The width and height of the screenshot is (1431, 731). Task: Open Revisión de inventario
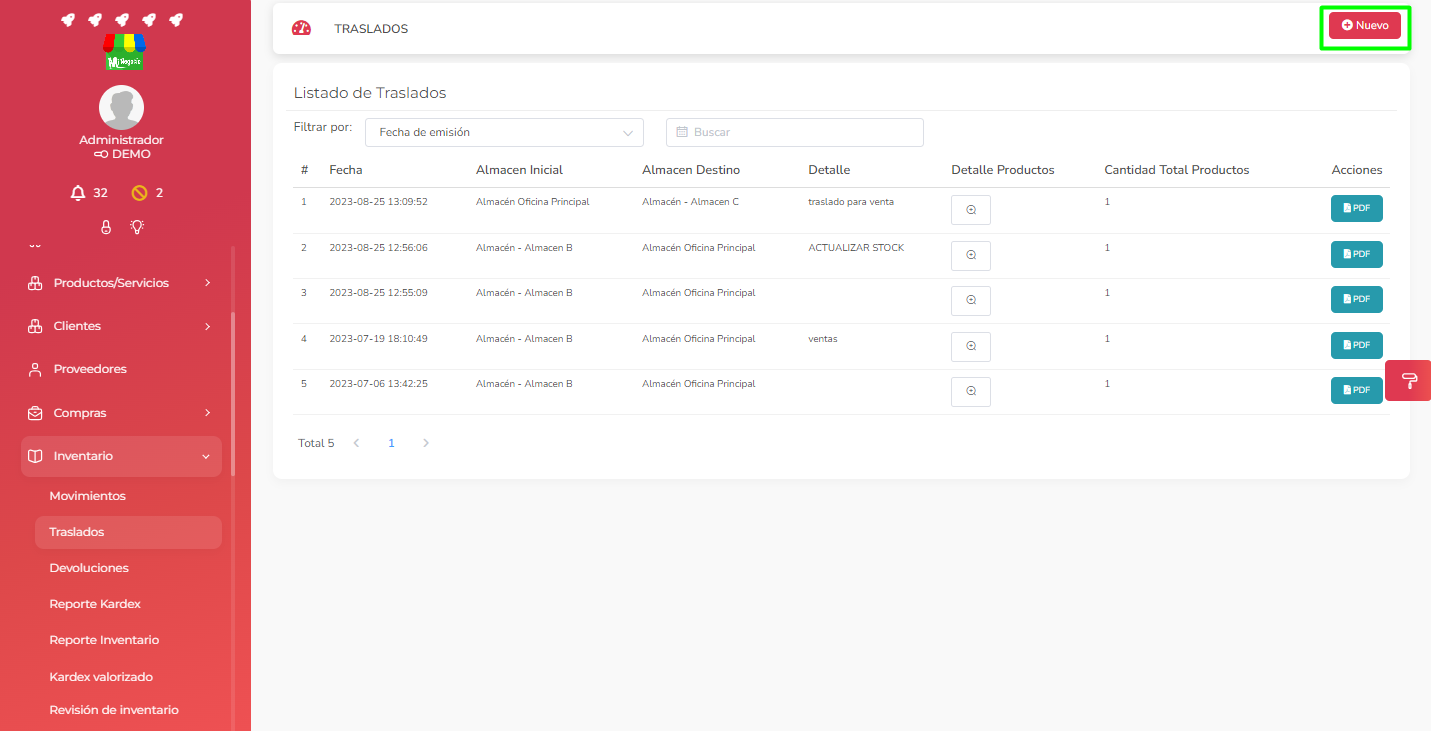point(114,710)
